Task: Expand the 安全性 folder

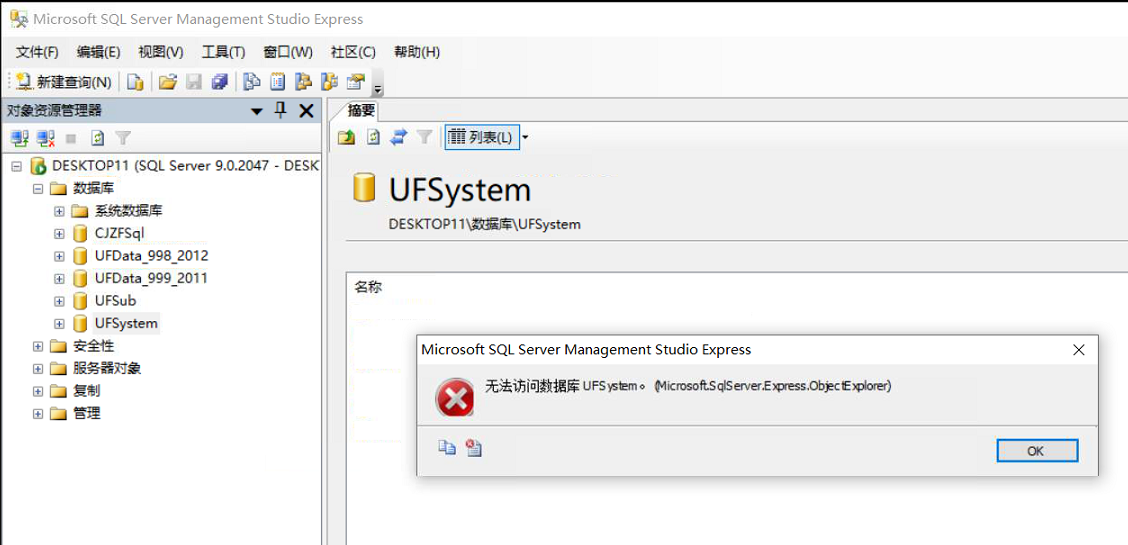Action: coord(38,347)
